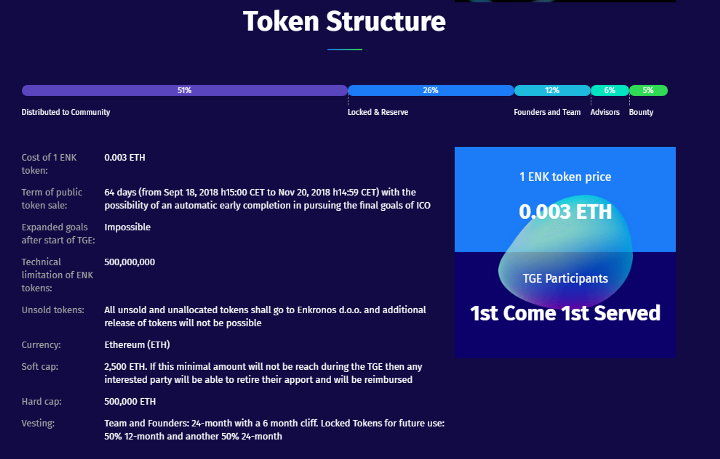
Task: Click the Locked & Reserve label
Action: 377,112
